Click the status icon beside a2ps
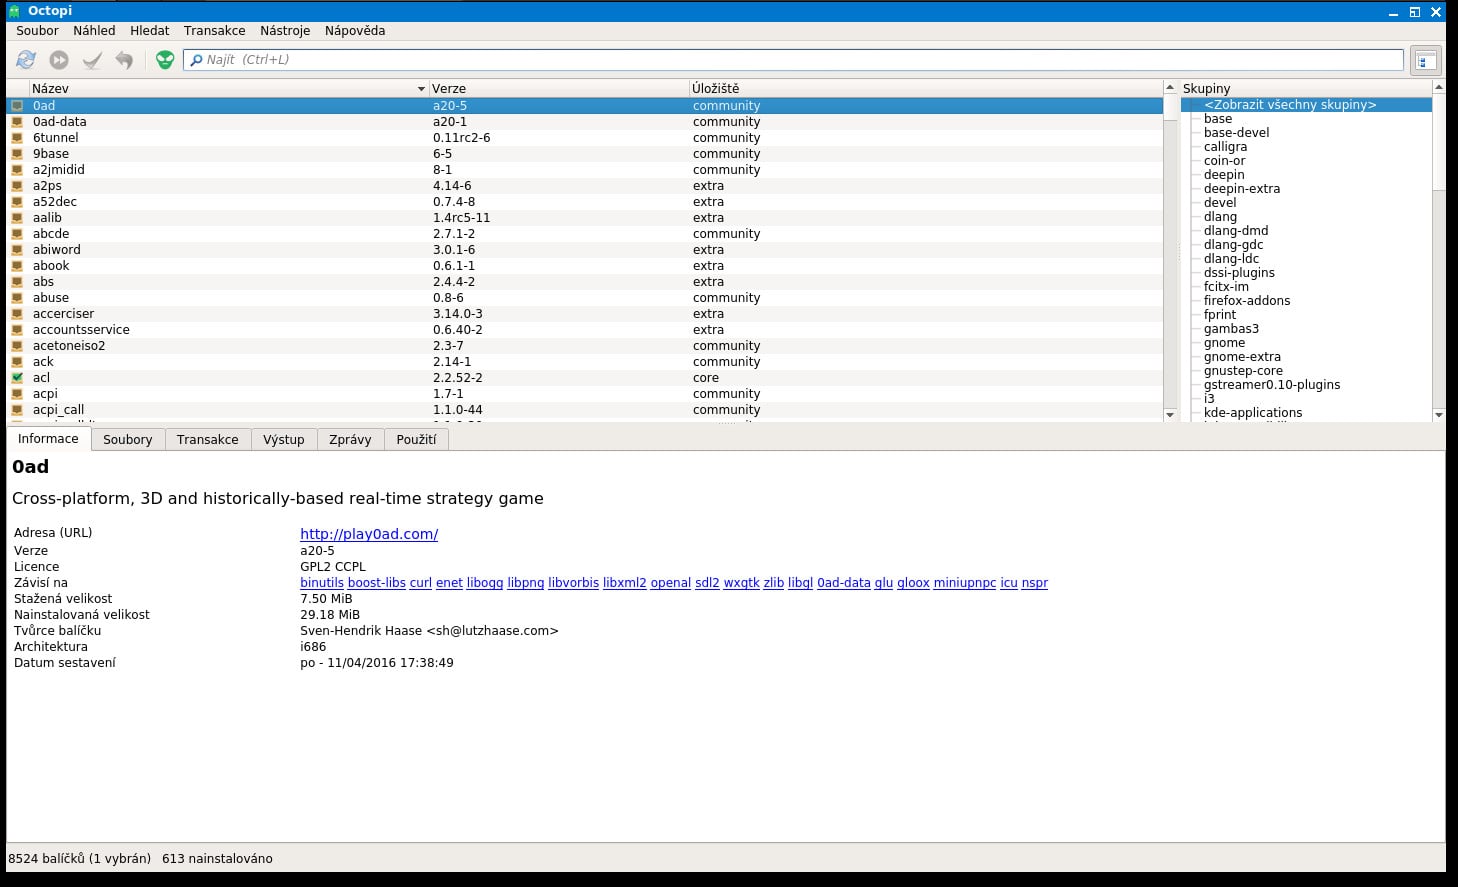The width and height of the screenshot is (1458, 887). point(17,186)
